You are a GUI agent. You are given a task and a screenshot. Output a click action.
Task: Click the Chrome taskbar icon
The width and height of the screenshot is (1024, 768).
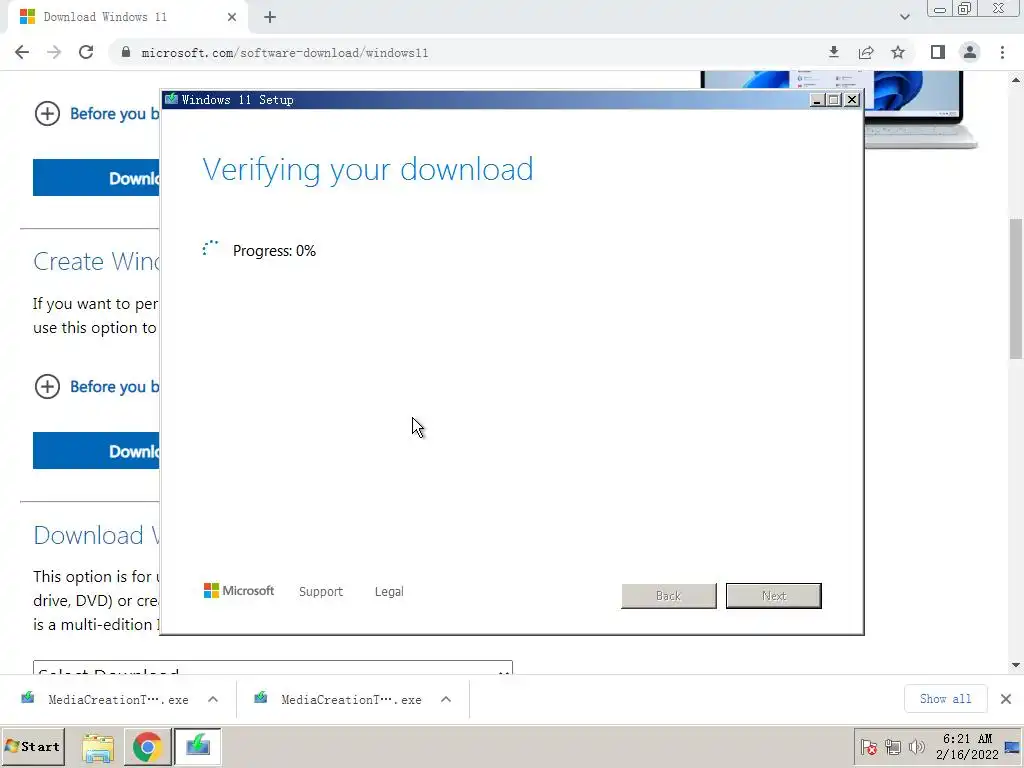click(148, 747)
